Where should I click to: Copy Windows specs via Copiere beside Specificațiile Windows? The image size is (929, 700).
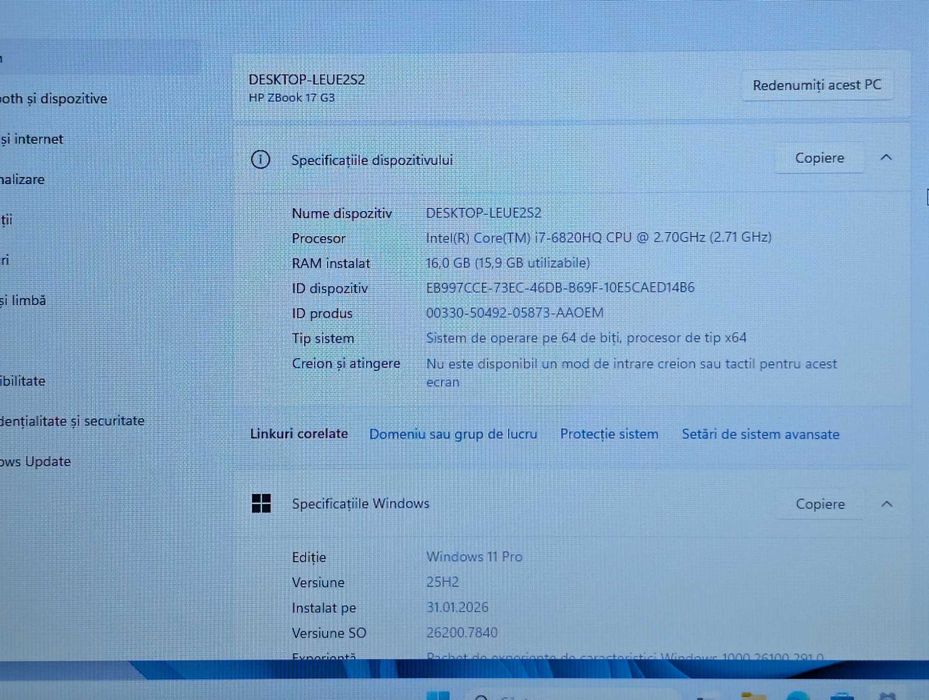(820, 504)
